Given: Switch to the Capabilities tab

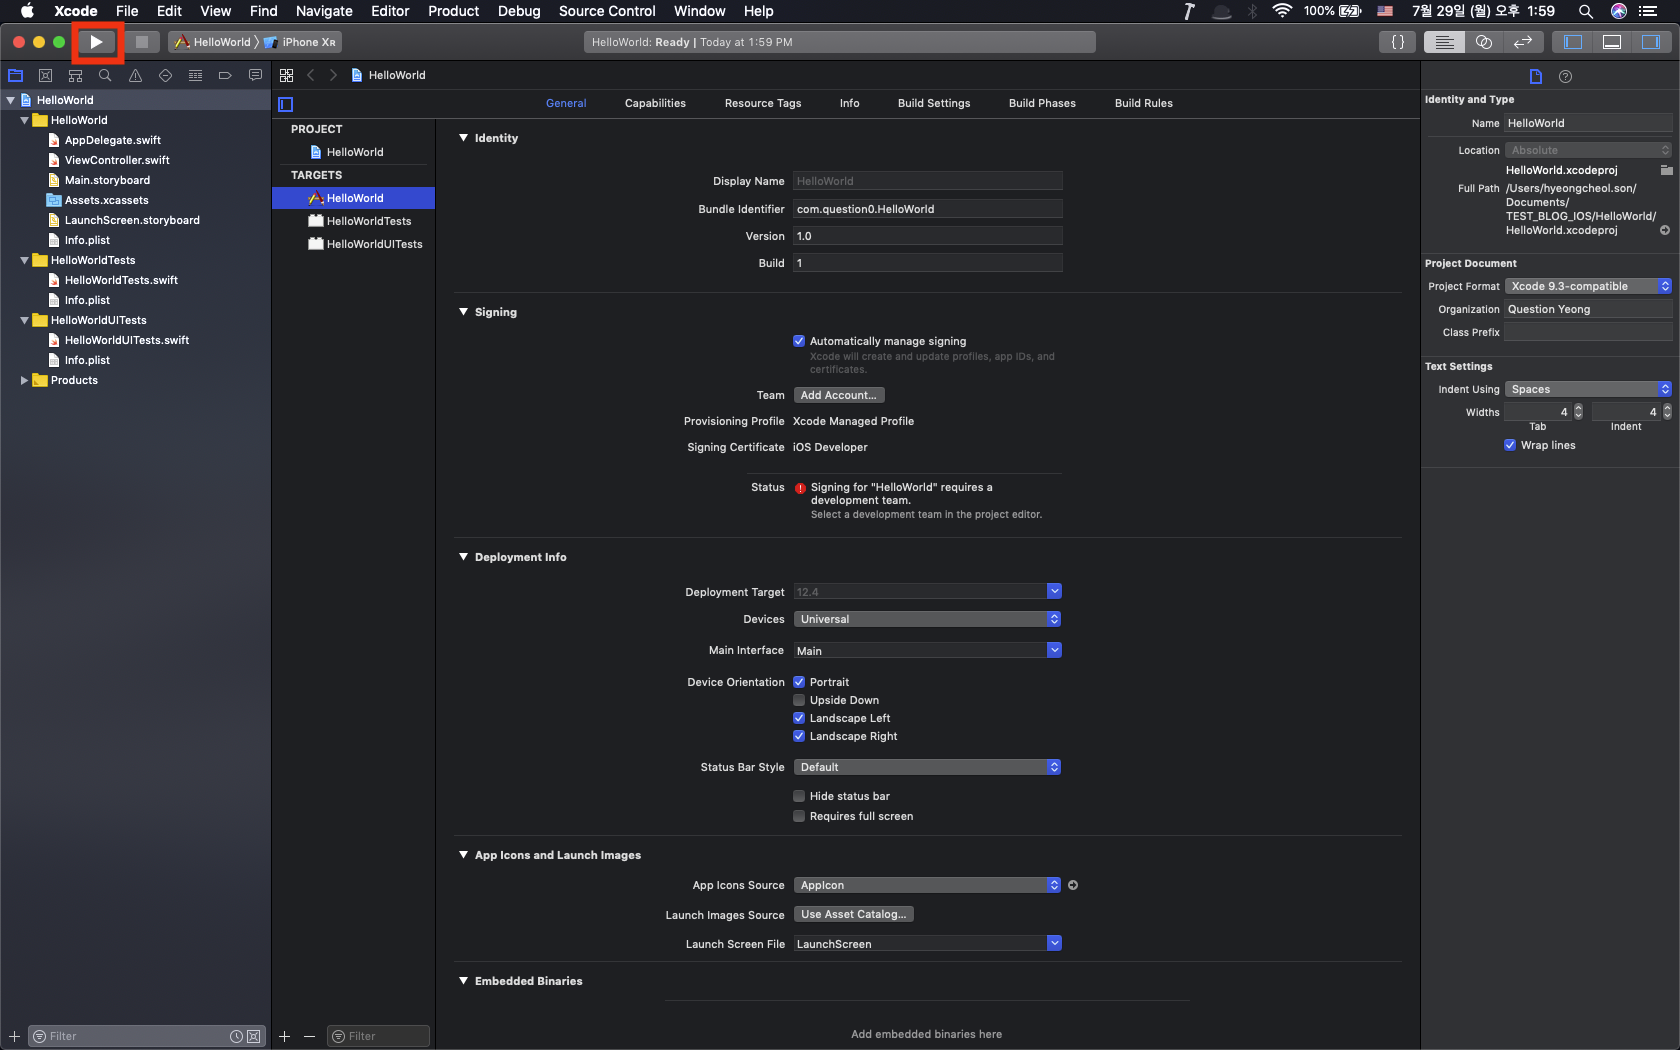Looking at the screenshot, I should (x=655, y=103).
